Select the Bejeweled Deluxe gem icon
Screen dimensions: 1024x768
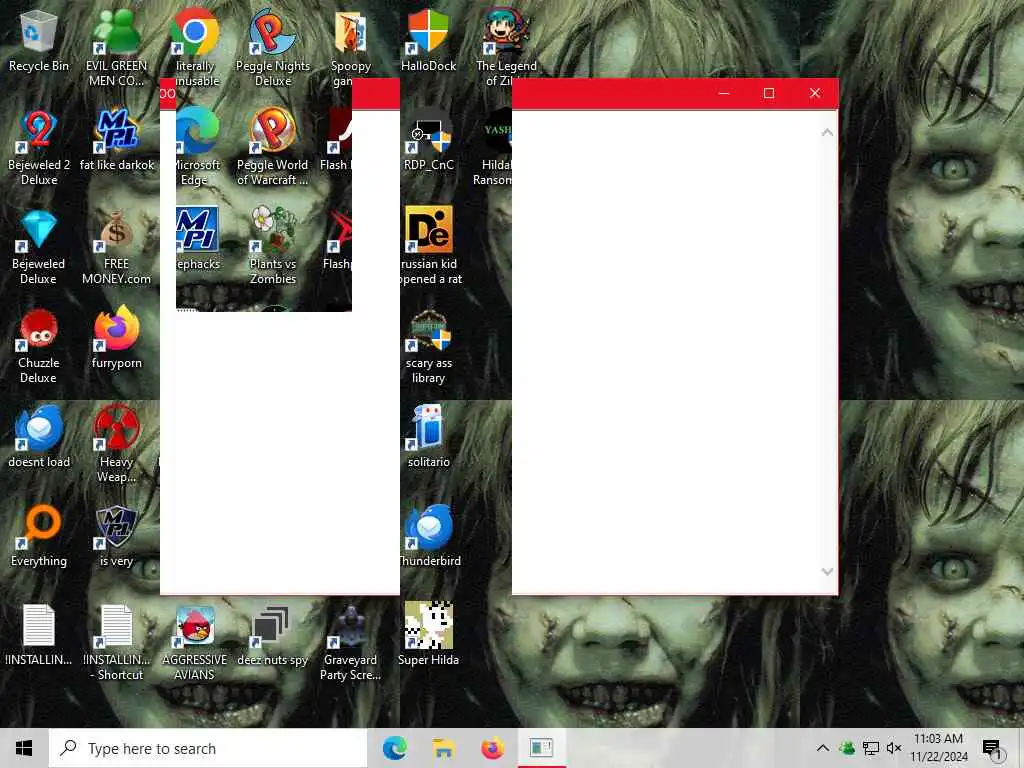(39, 248)
